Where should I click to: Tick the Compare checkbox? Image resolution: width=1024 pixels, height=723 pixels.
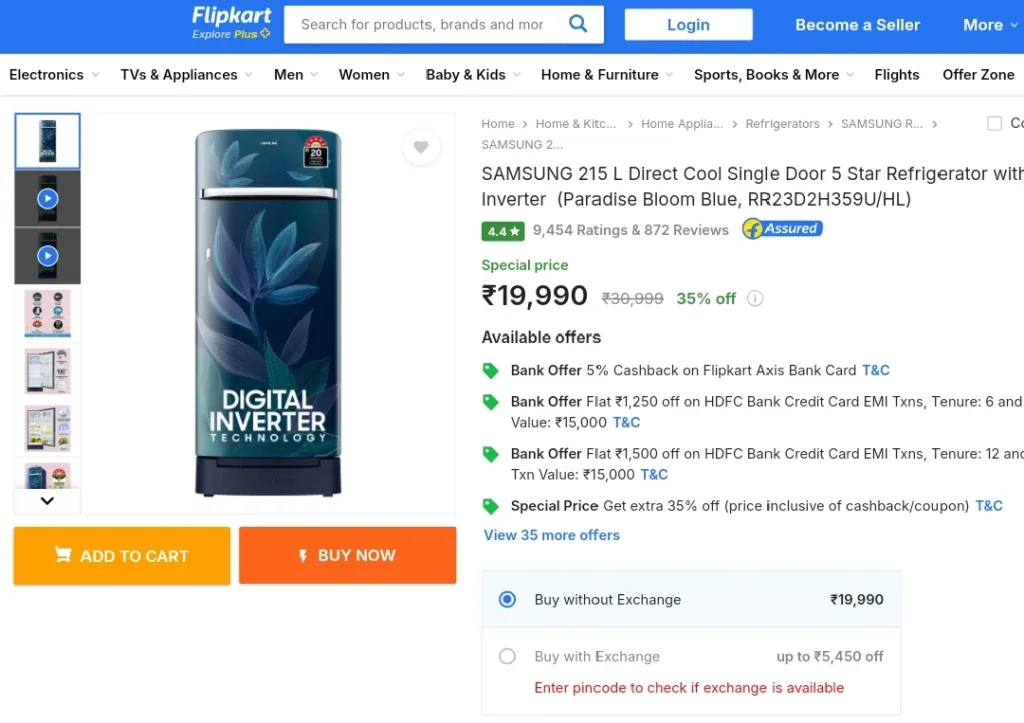994,123
